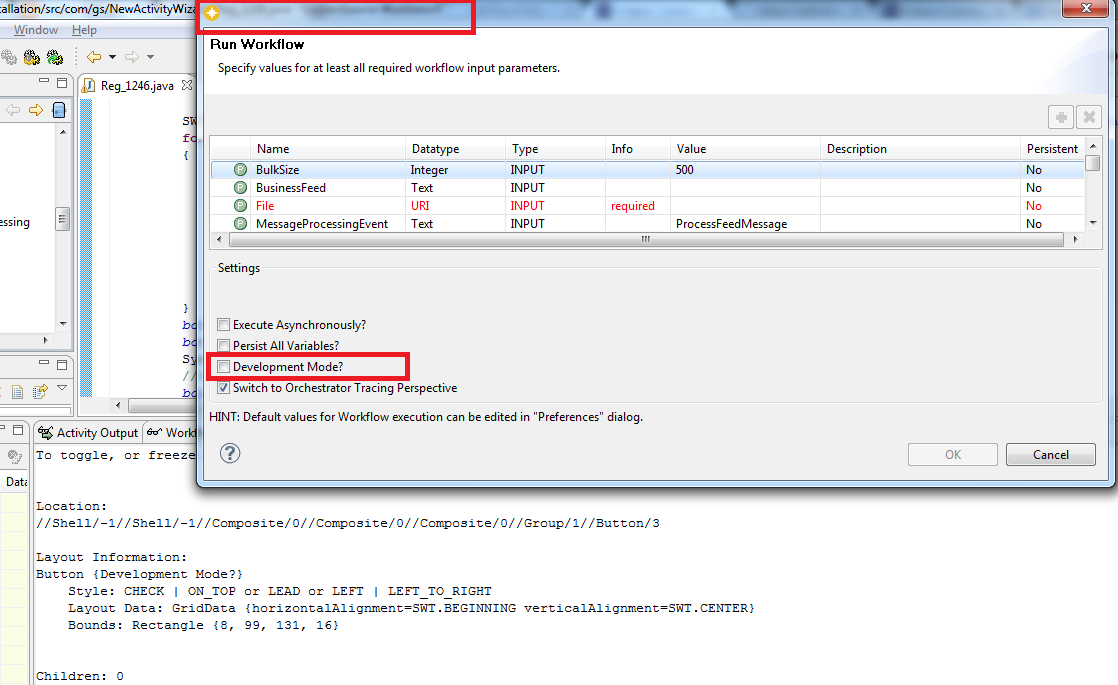Close the Reg_1246.java editor tab
This screenshot has height=685, width=1118.
pos(187,85)
